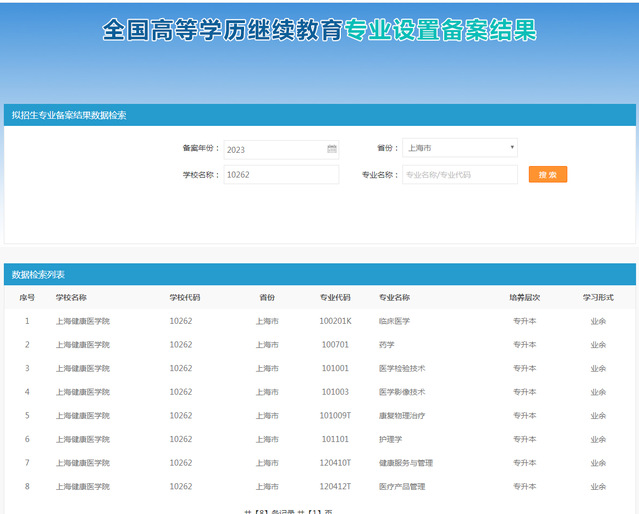Click the 序号 column header

[x=27, y=297]
